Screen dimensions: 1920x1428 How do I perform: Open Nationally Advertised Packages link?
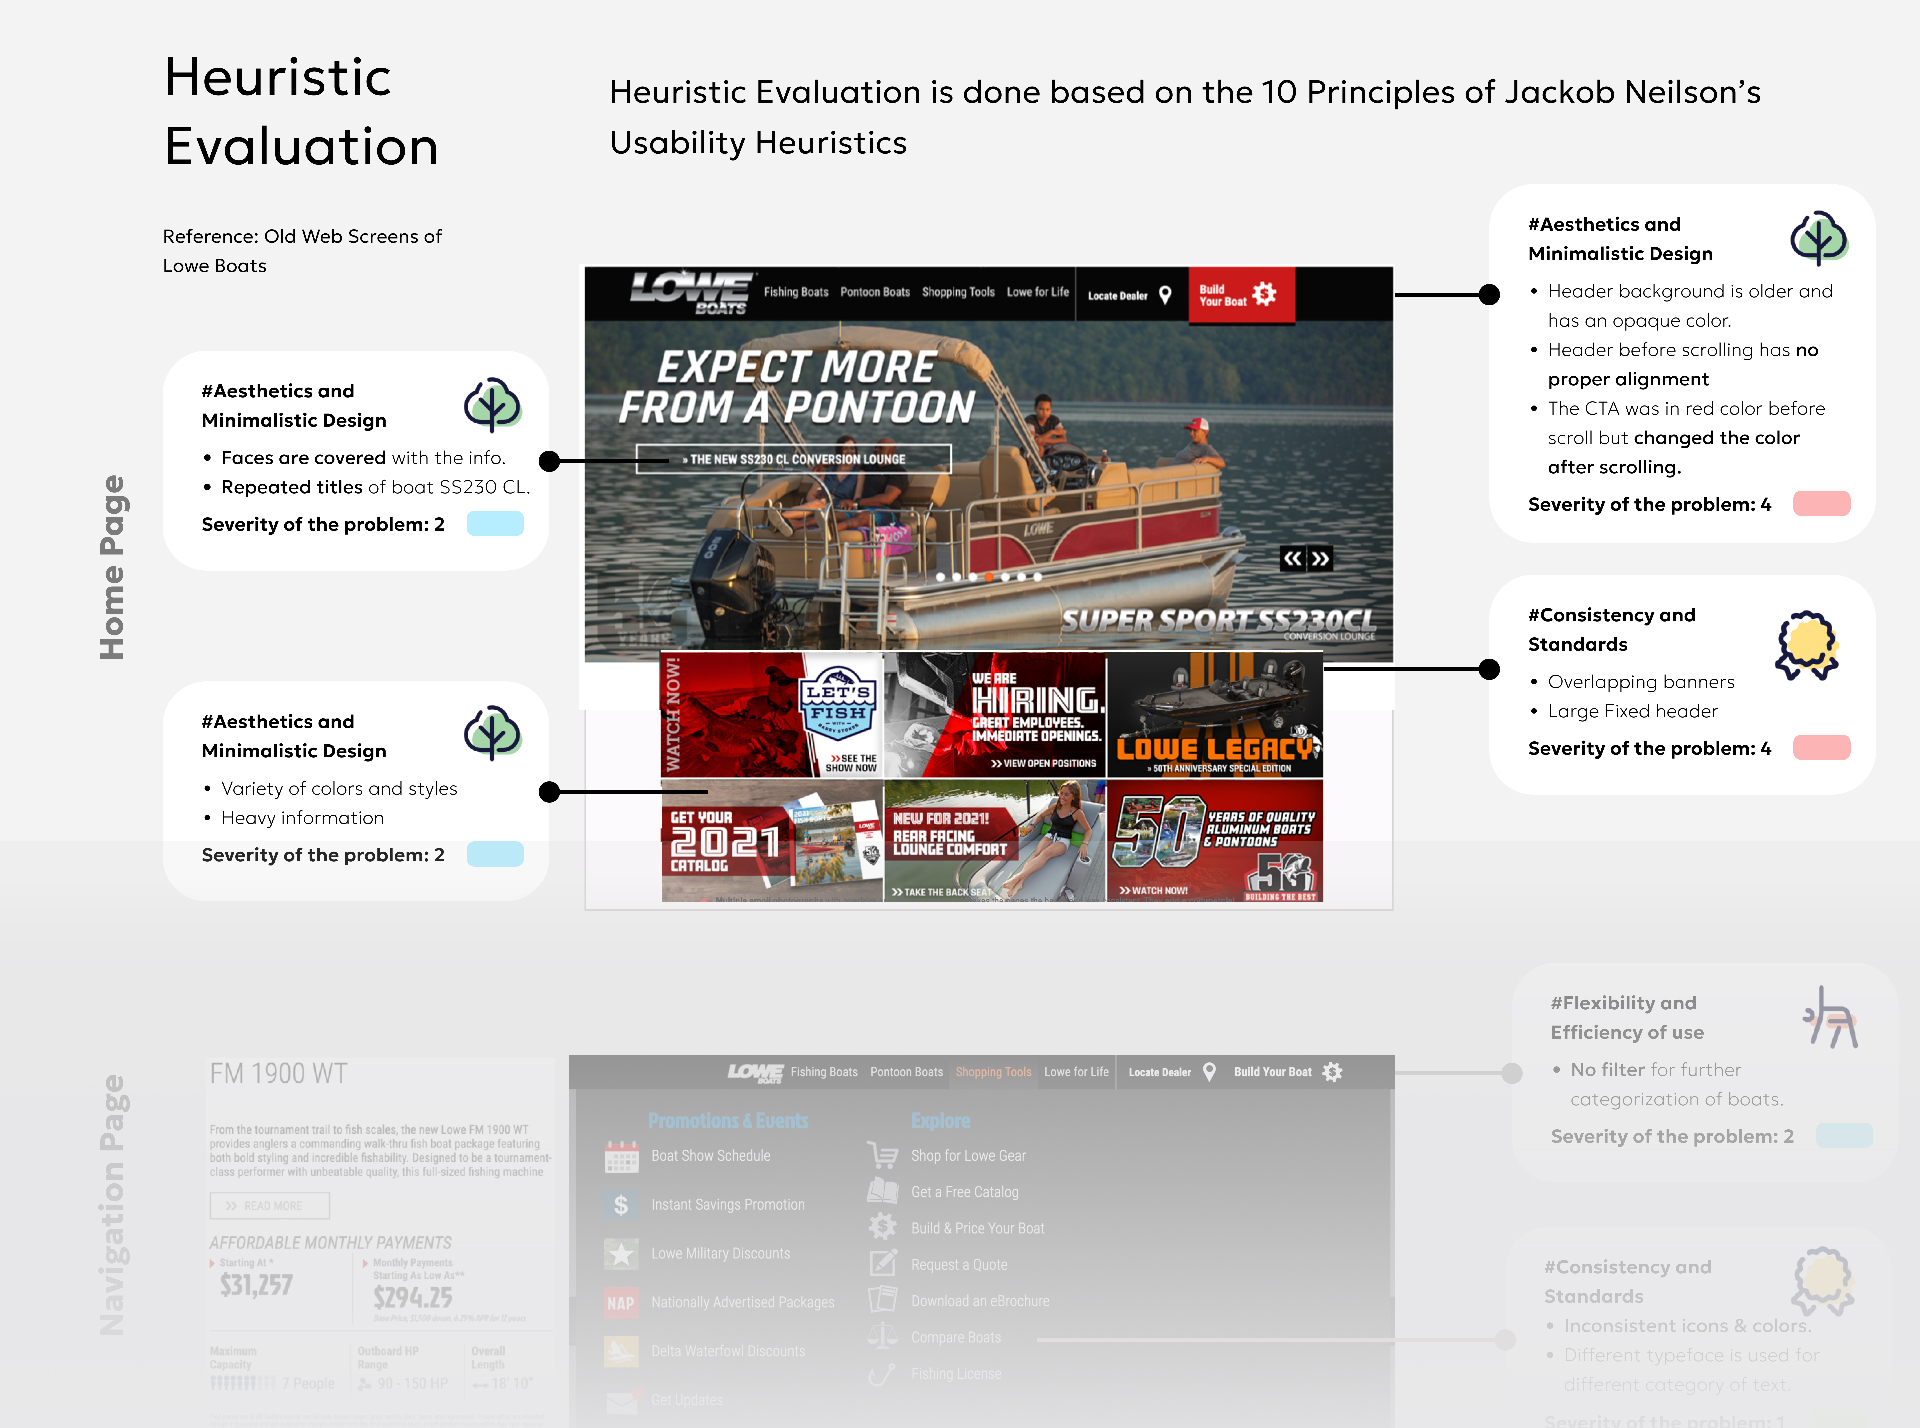[x=743, y=1303]
